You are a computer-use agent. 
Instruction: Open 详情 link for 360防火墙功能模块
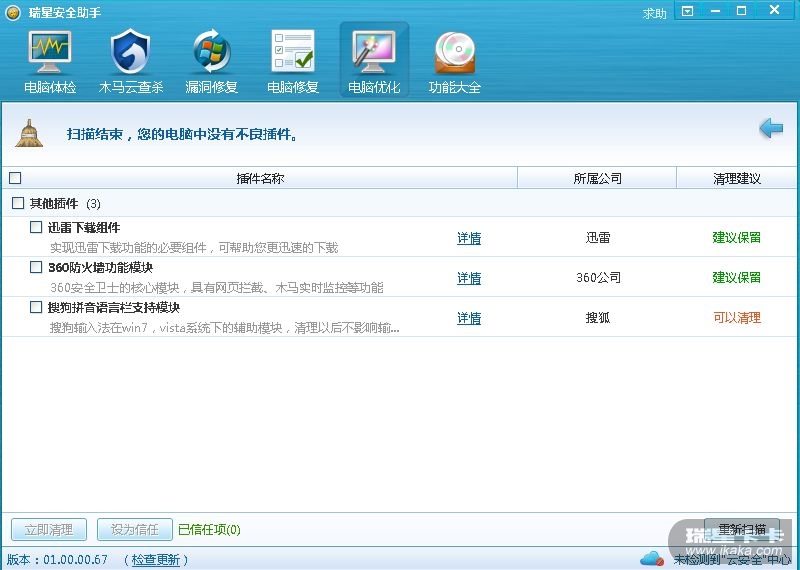click(469, 278)
